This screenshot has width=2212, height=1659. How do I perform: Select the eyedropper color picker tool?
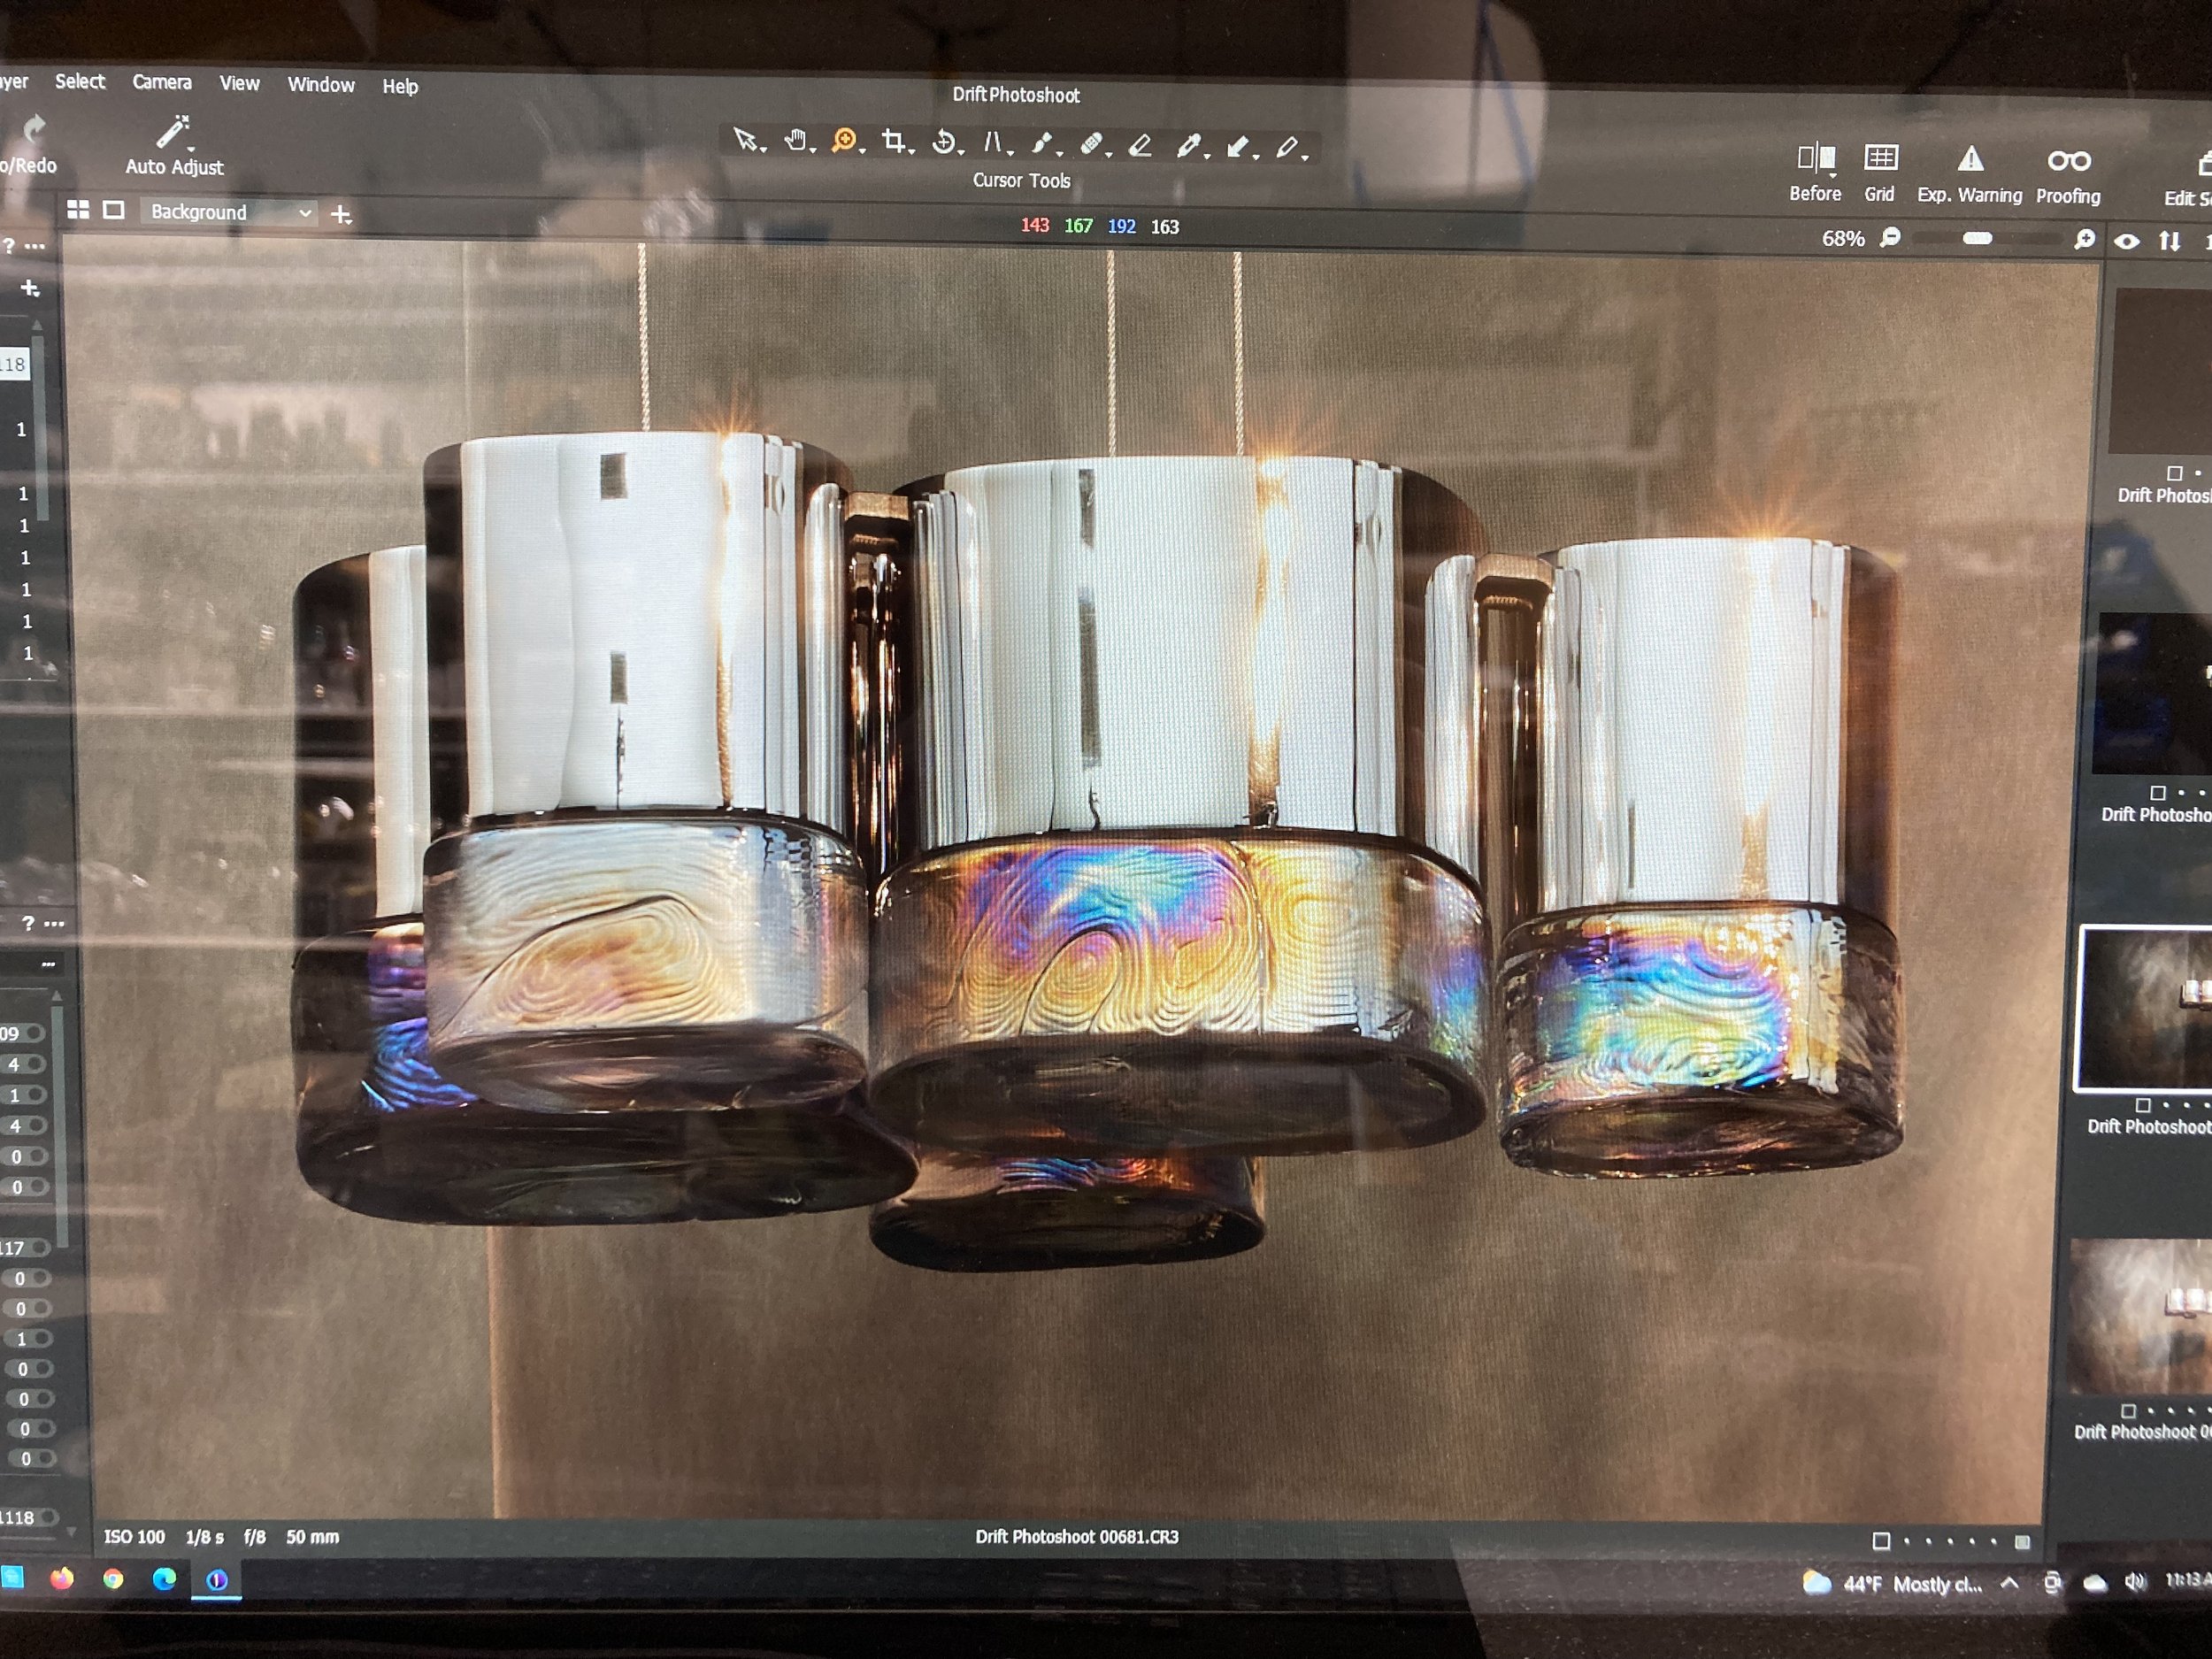(x=1188, y=146)
